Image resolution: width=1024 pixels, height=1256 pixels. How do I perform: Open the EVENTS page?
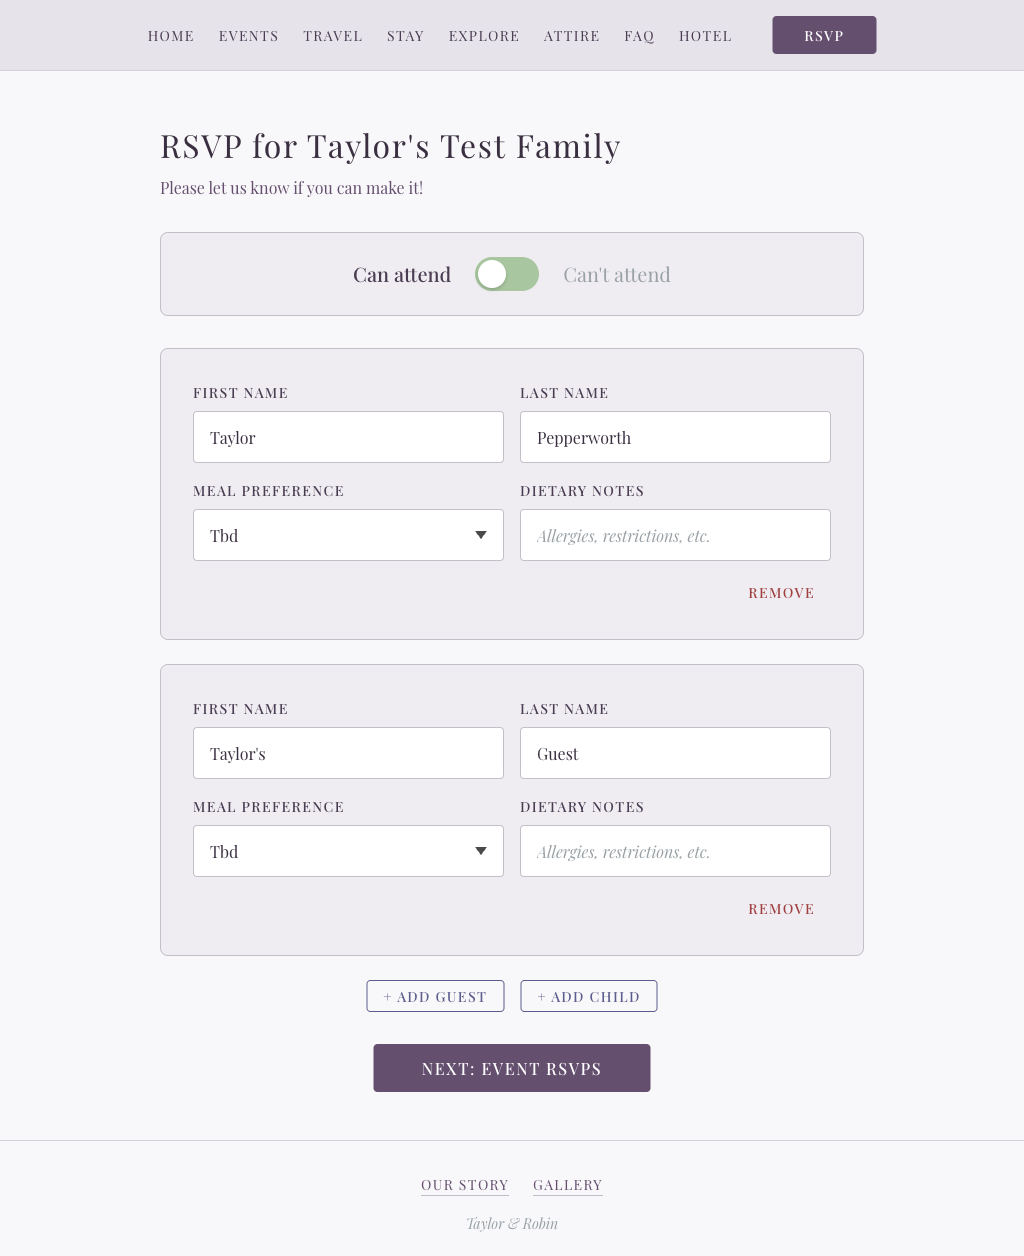click(x=248, y=36)
